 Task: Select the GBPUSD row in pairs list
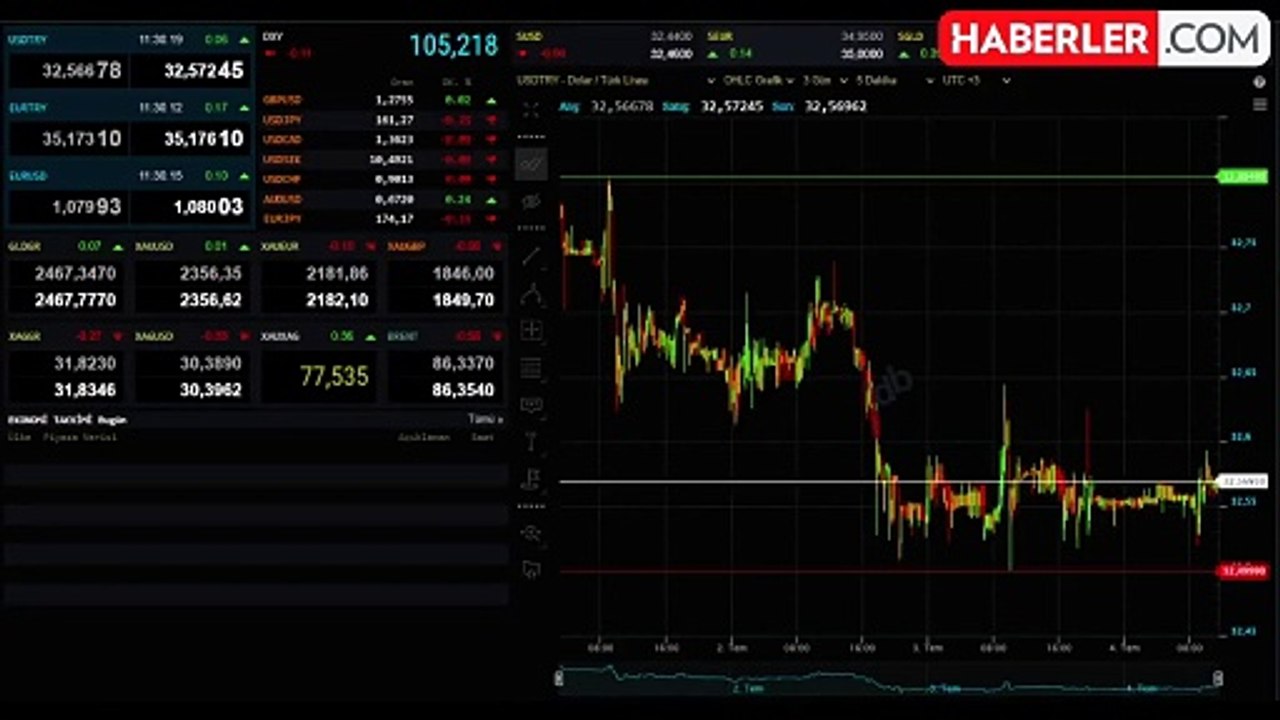pos(380,100)
